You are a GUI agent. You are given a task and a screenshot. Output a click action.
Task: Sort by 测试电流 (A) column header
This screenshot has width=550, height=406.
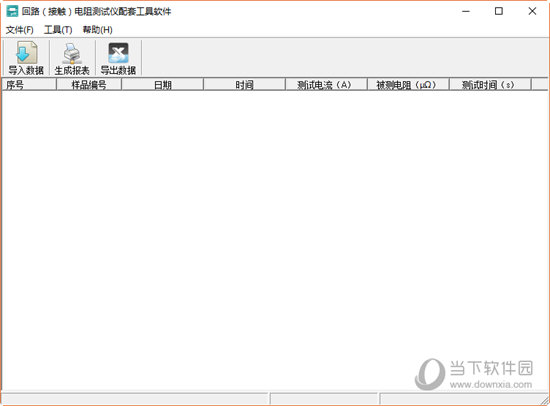(326, 85)
